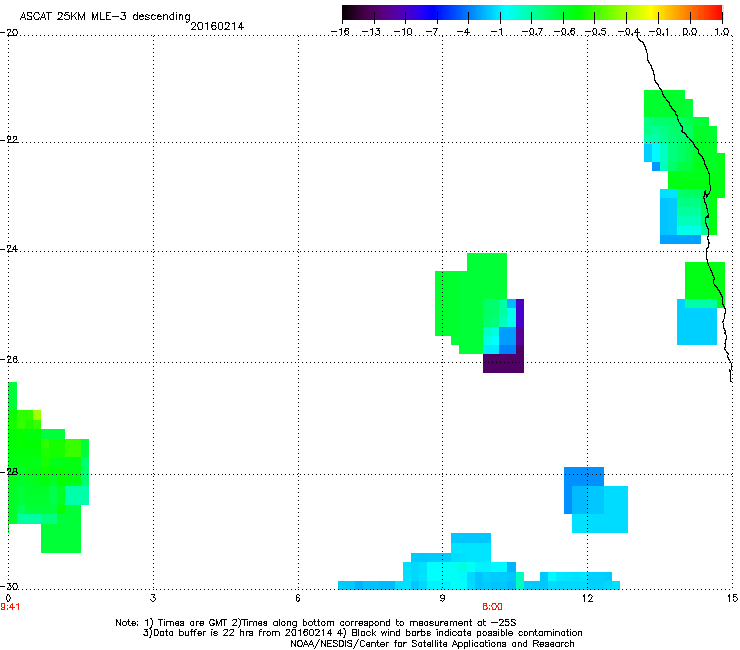The width and height of the screenshot is (740, 650).
Task: Select the '-0.1' color scale value
Action: 659,32
